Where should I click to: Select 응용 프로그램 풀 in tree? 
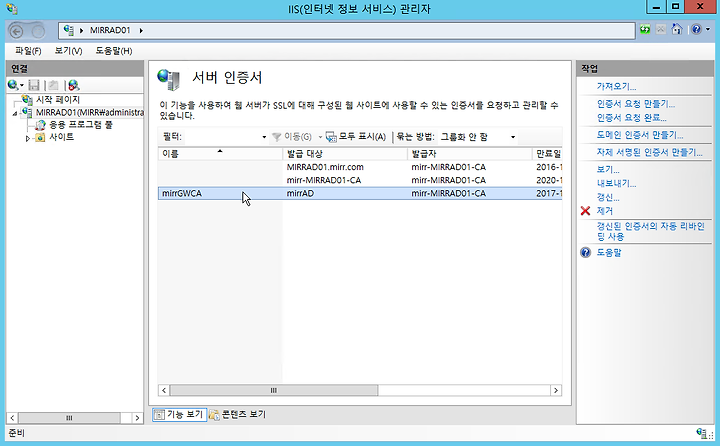click(81, 125)
